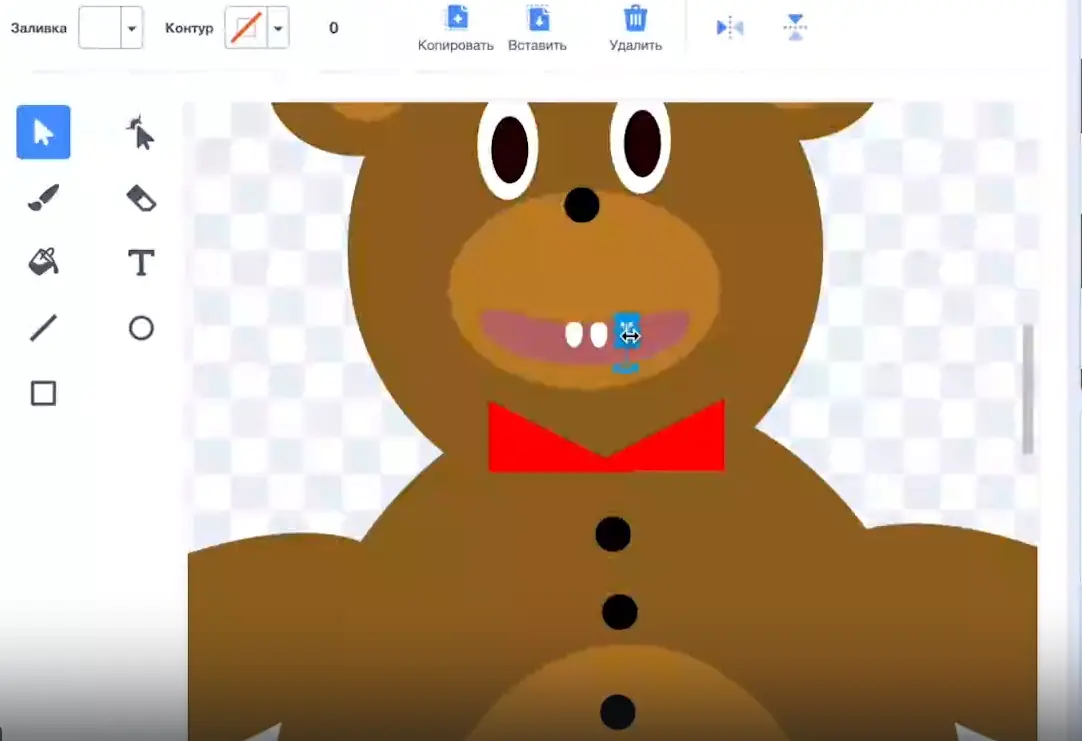Image resolution: width=1082 pixels, height=741 pixels.
Task: Select the Circle tool
Action: click(141, 328)
